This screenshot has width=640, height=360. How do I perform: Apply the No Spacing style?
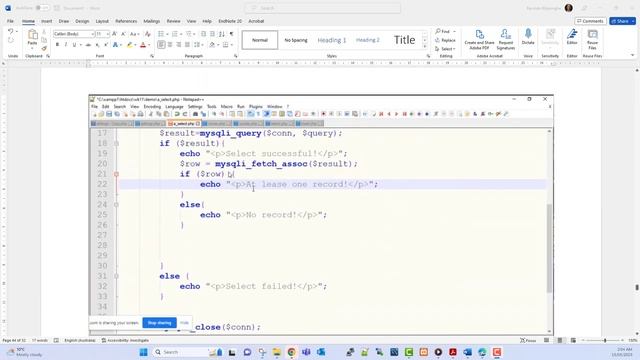pos(296,40)
